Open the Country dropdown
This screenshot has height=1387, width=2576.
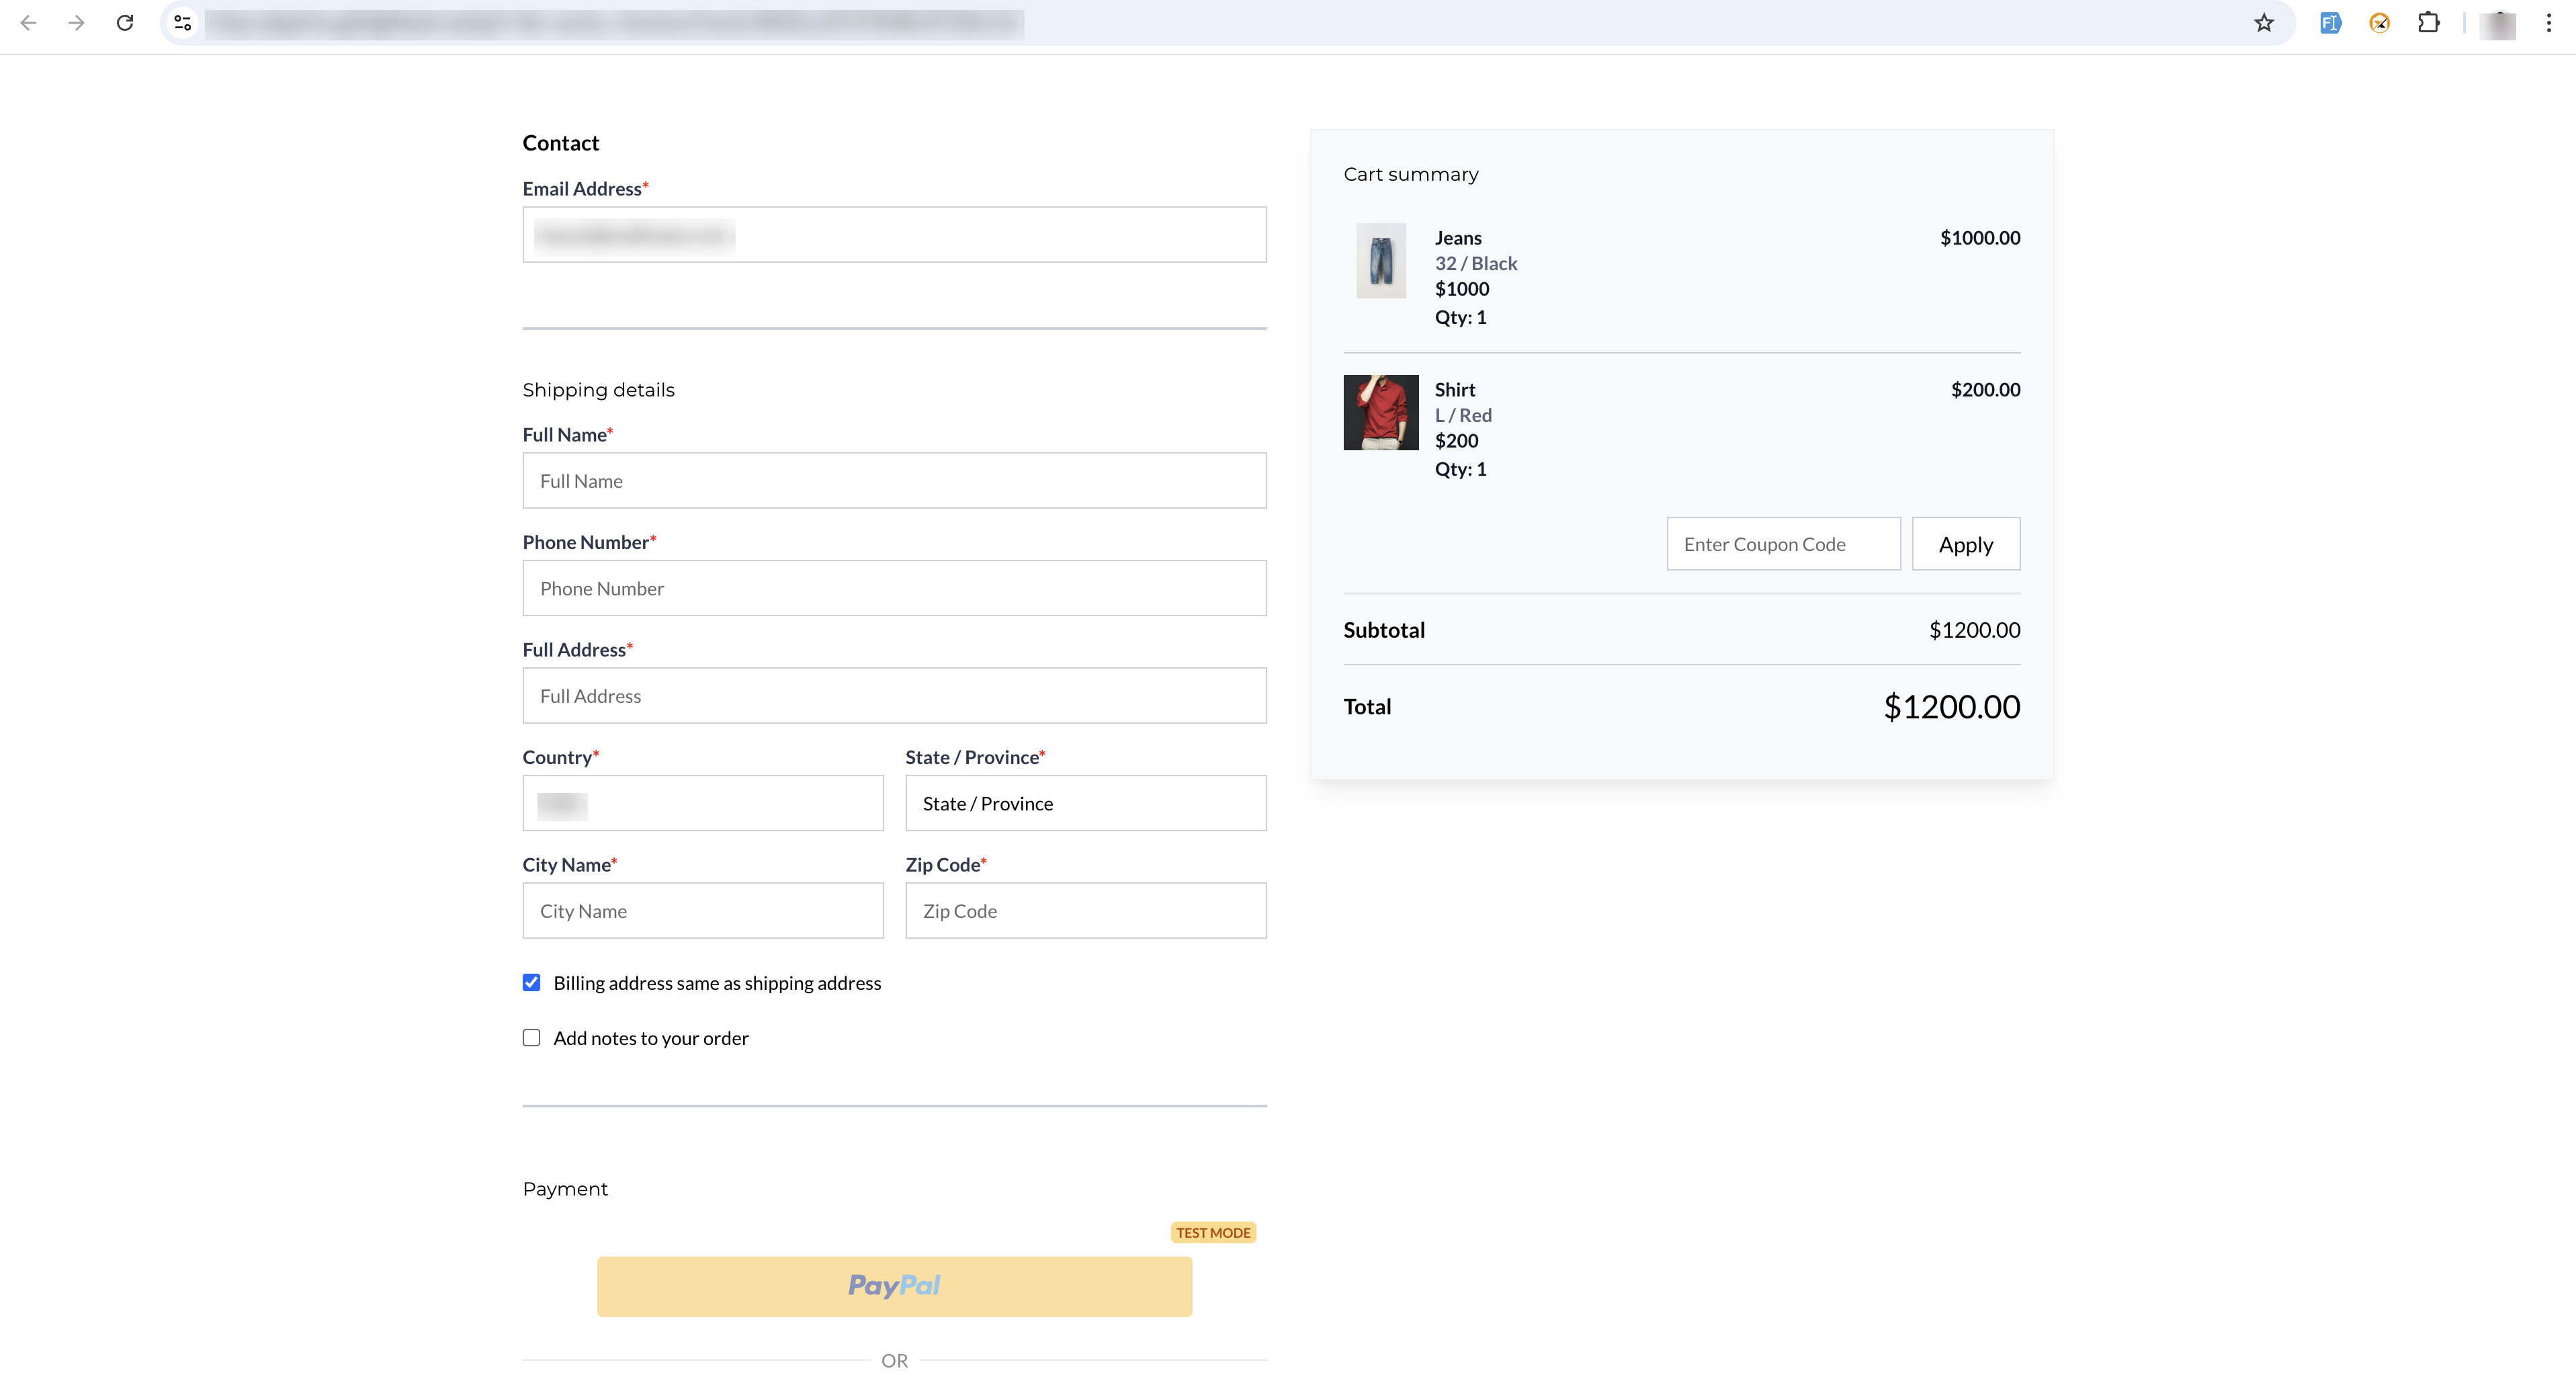coord(702,803)
